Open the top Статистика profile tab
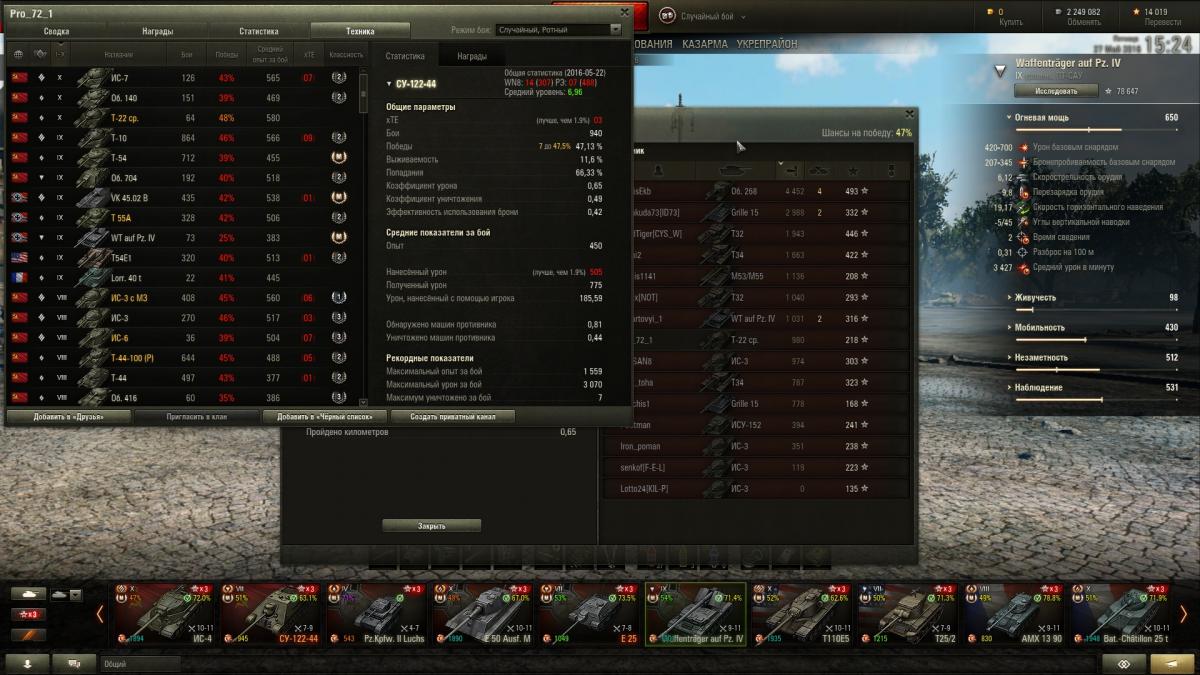 pyautogui.click(x=258, y=31)
